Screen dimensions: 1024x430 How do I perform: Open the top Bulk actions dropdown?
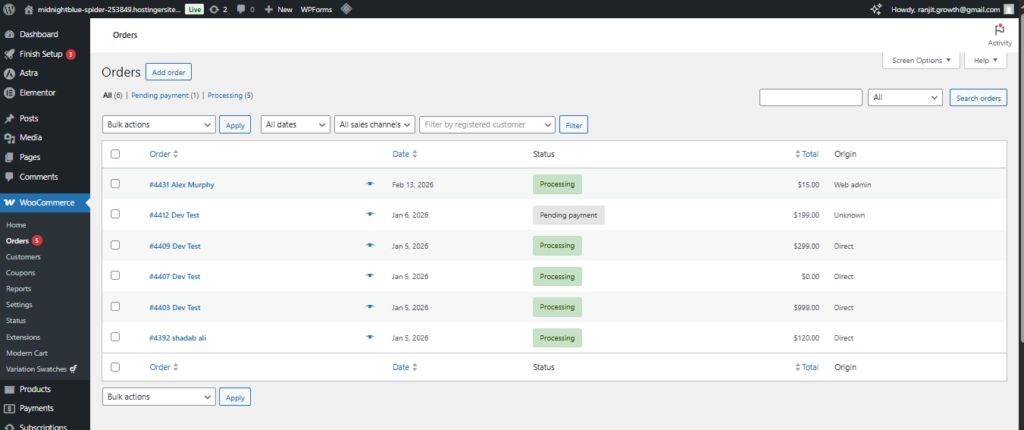(x=158, y=125)
